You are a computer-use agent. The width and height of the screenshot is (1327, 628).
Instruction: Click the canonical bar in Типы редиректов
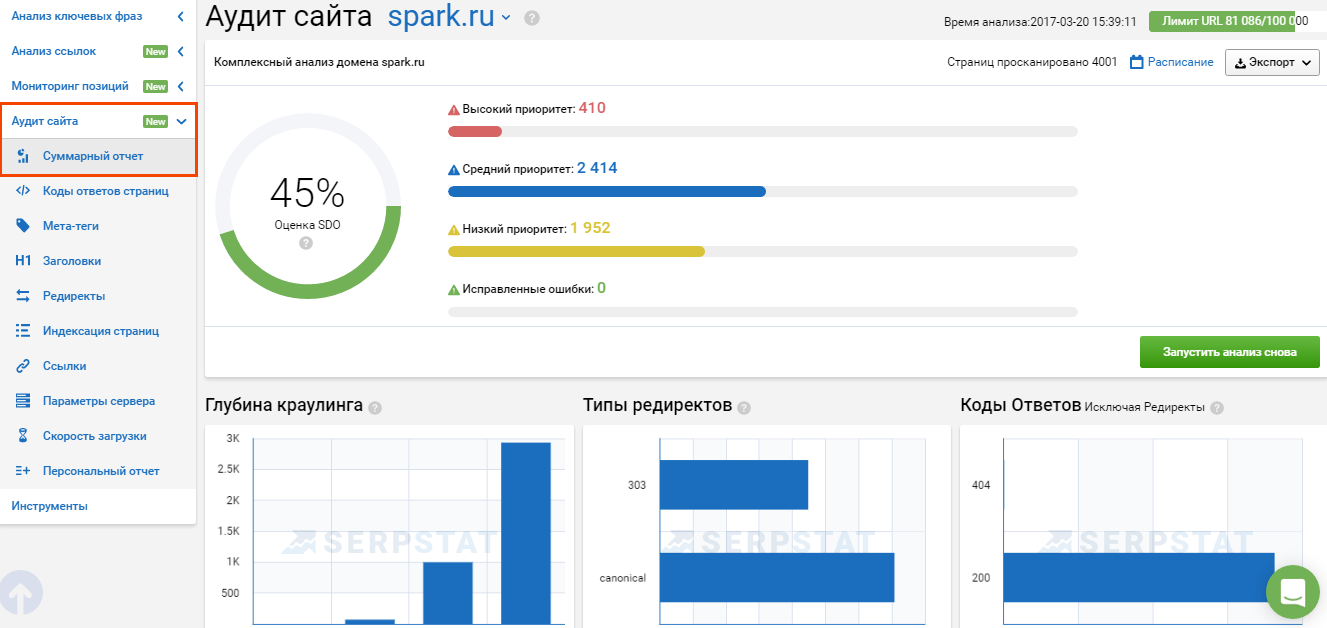(x=777, y=577)
